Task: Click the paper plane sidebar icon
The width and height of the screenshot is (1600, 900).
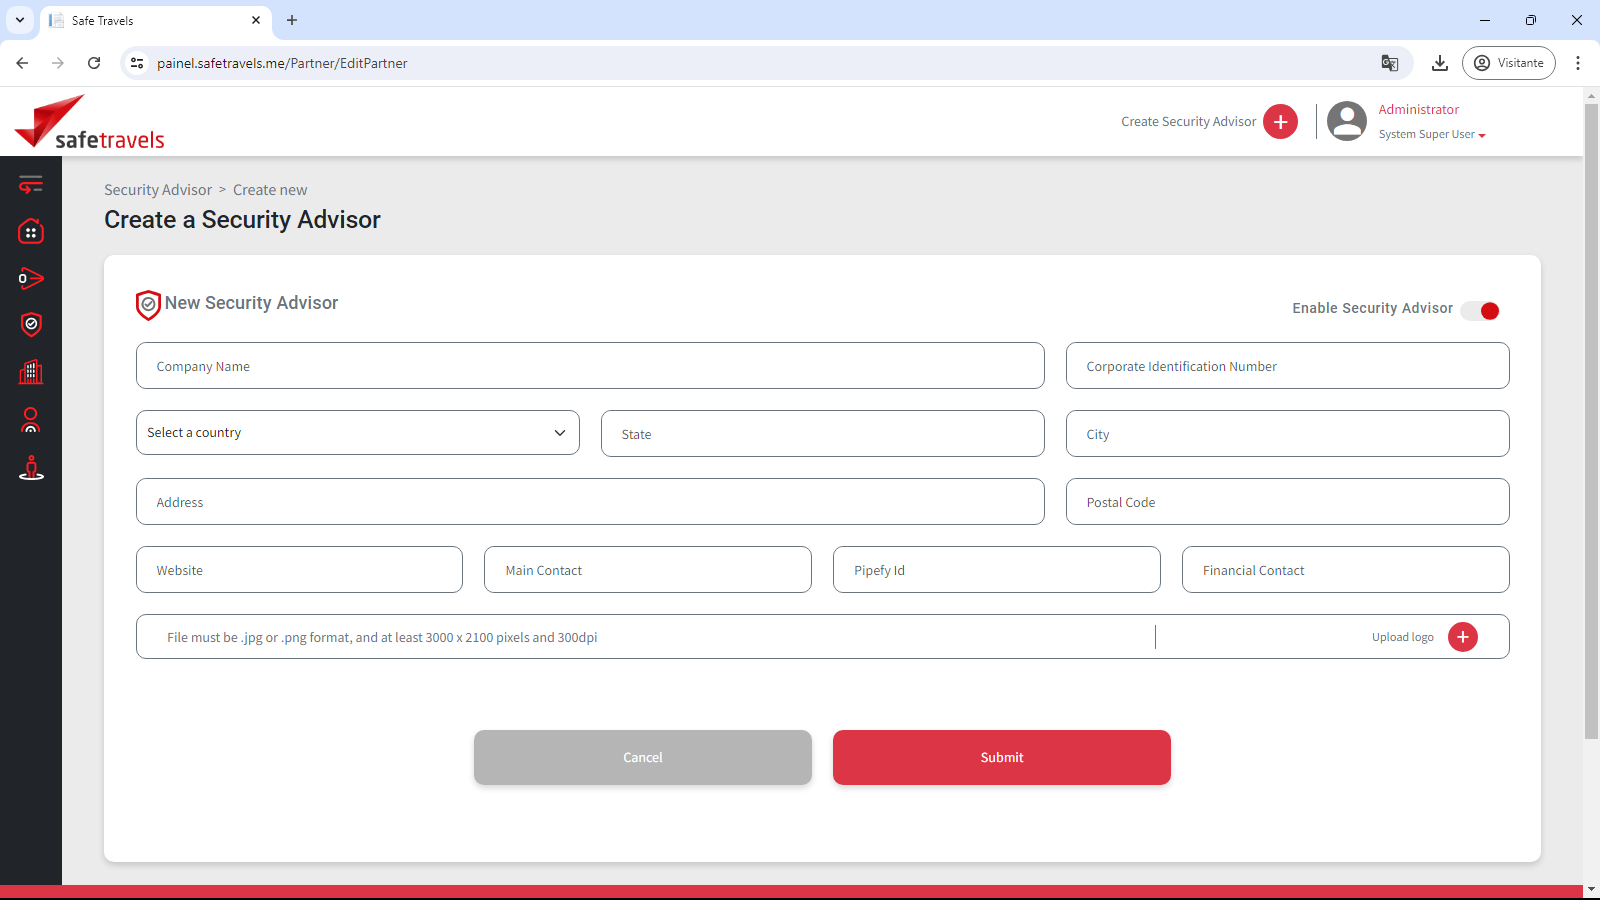Action: (31, 278)
